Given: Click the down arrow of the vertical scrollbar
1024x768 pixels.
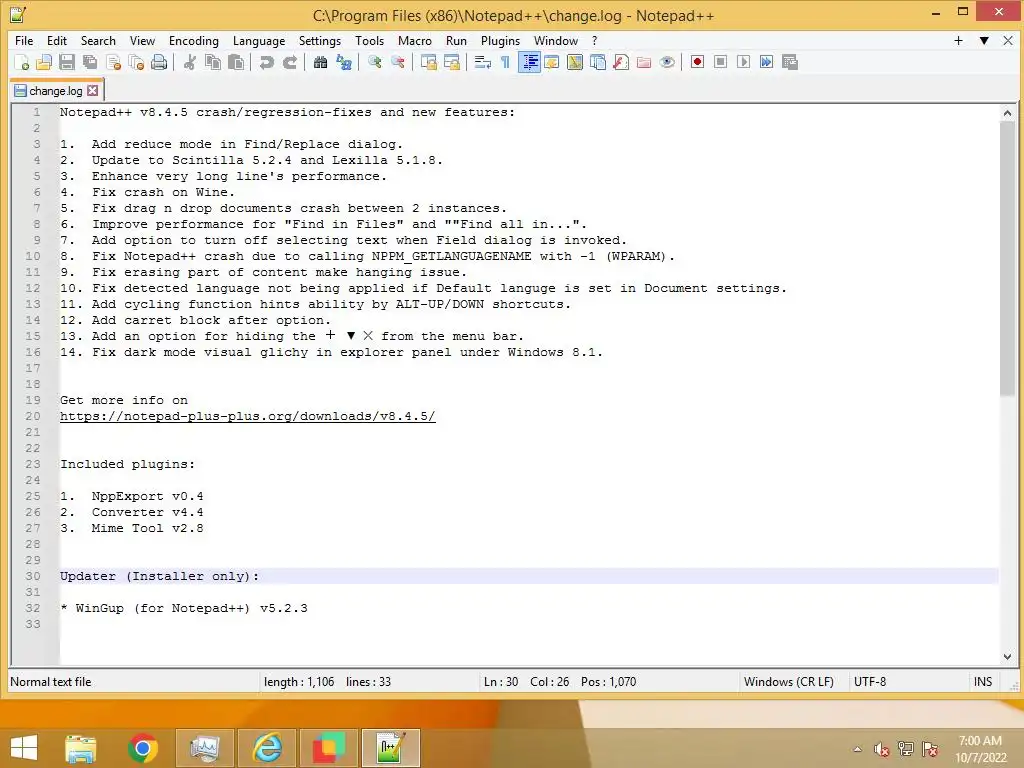Looking at the screenshot, I should [x=1007, y=657].
